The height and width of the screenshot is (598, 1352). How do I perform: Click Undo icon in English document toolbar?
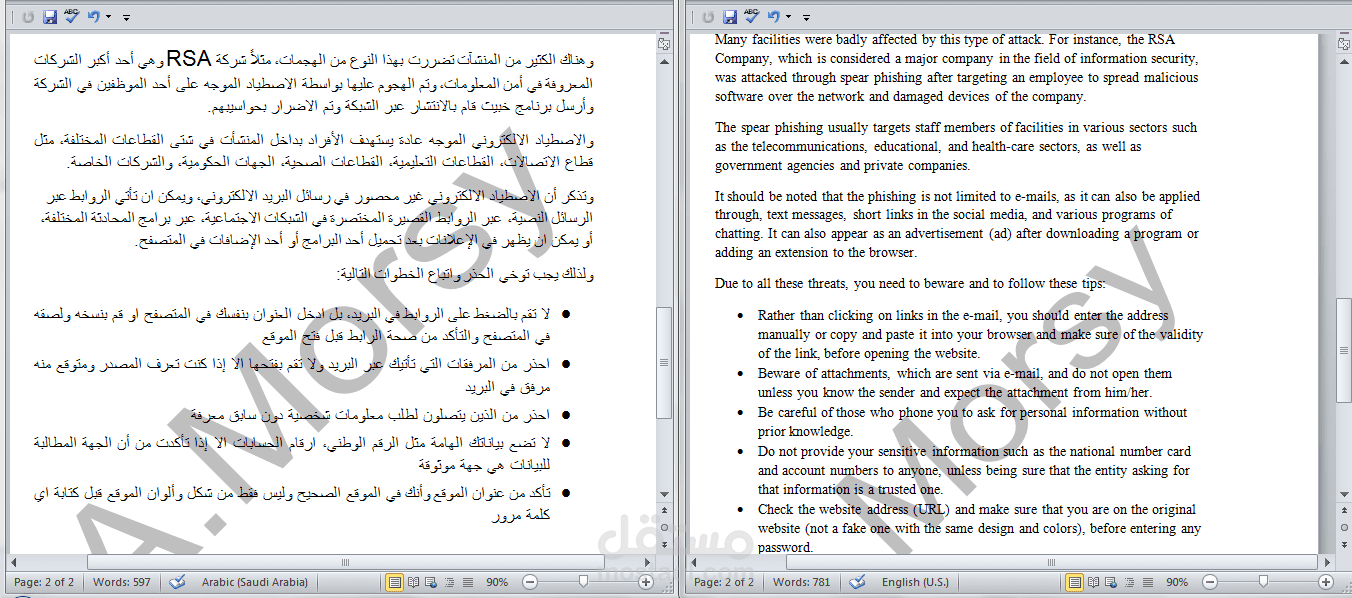point(773,17)
